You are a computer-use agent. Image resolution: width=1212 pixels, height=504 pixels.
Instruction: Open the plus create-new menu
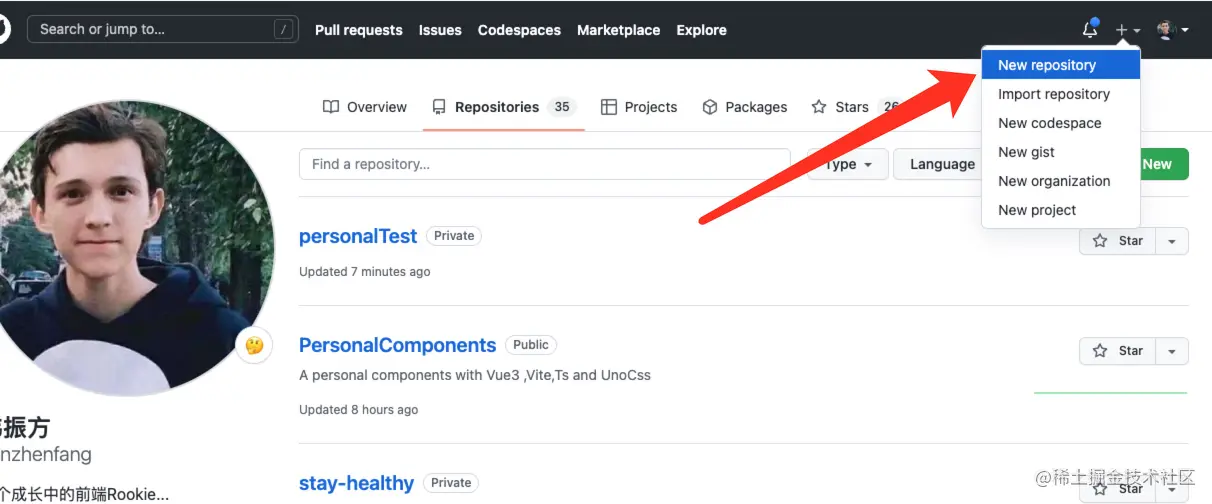[x=1127, y=30]
